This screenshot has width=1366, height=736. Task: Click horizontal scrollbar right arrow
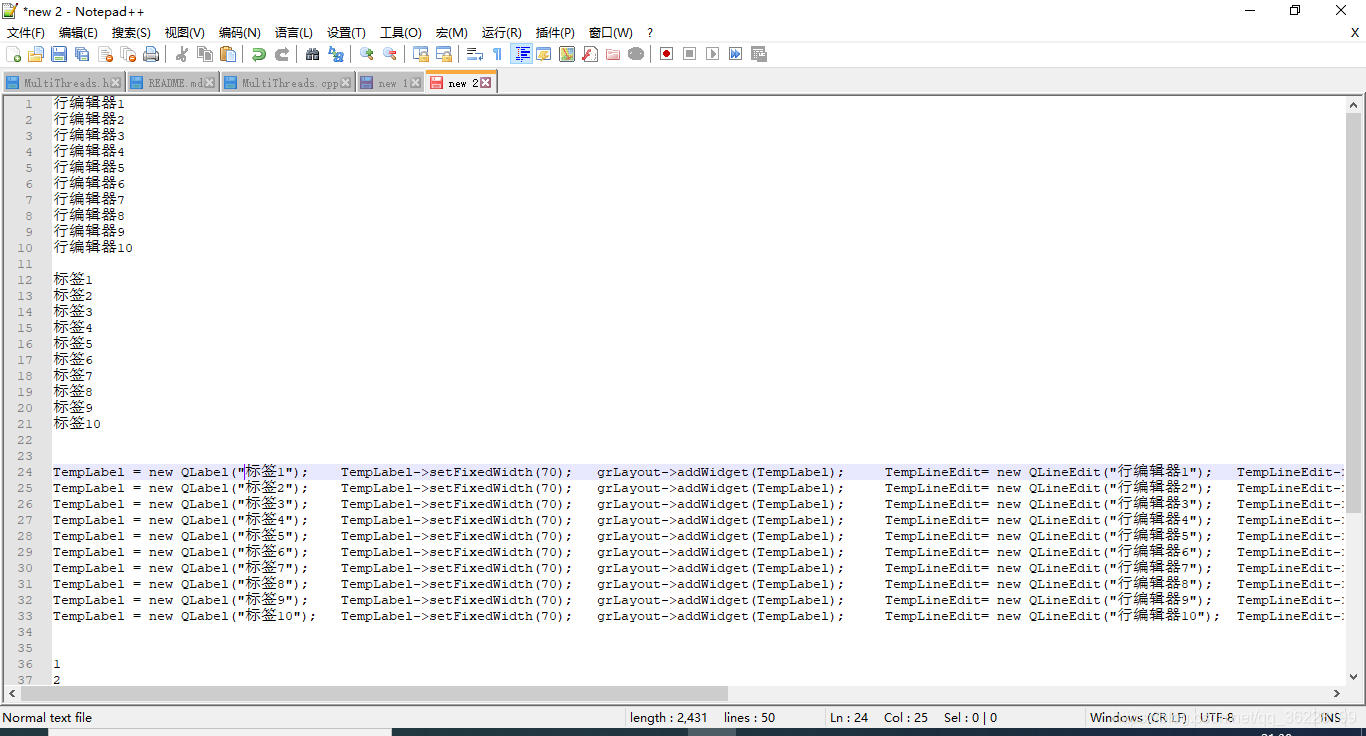1337,693
